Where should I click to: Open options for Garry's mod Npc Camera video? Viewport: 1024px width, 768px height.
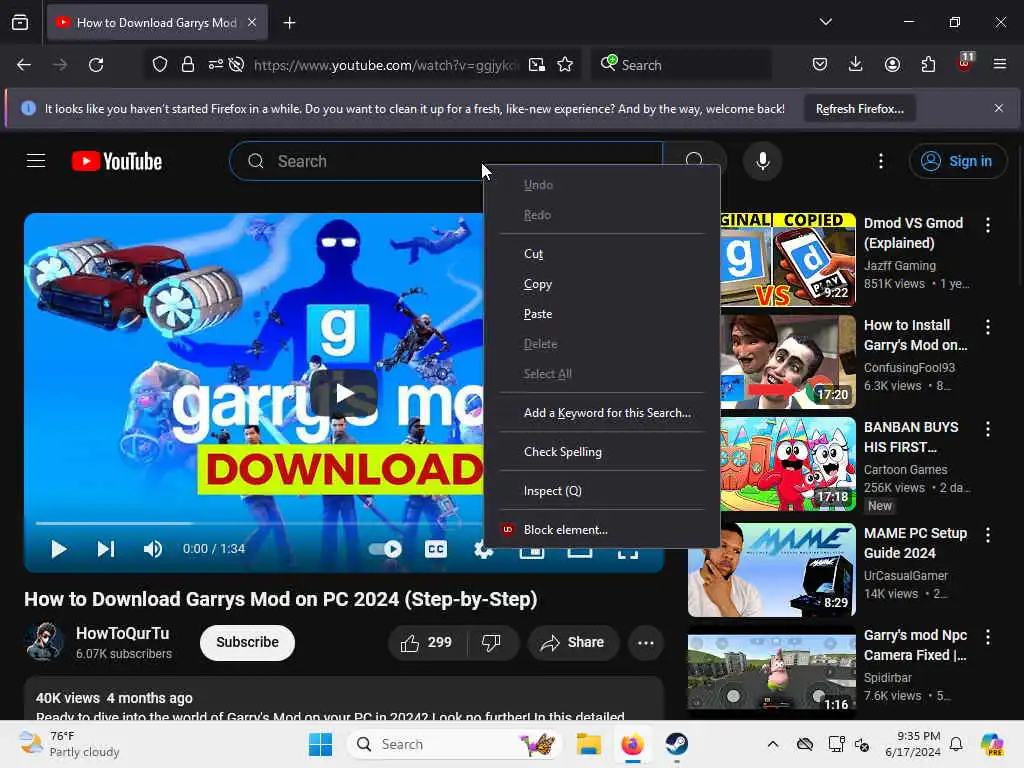987,637
